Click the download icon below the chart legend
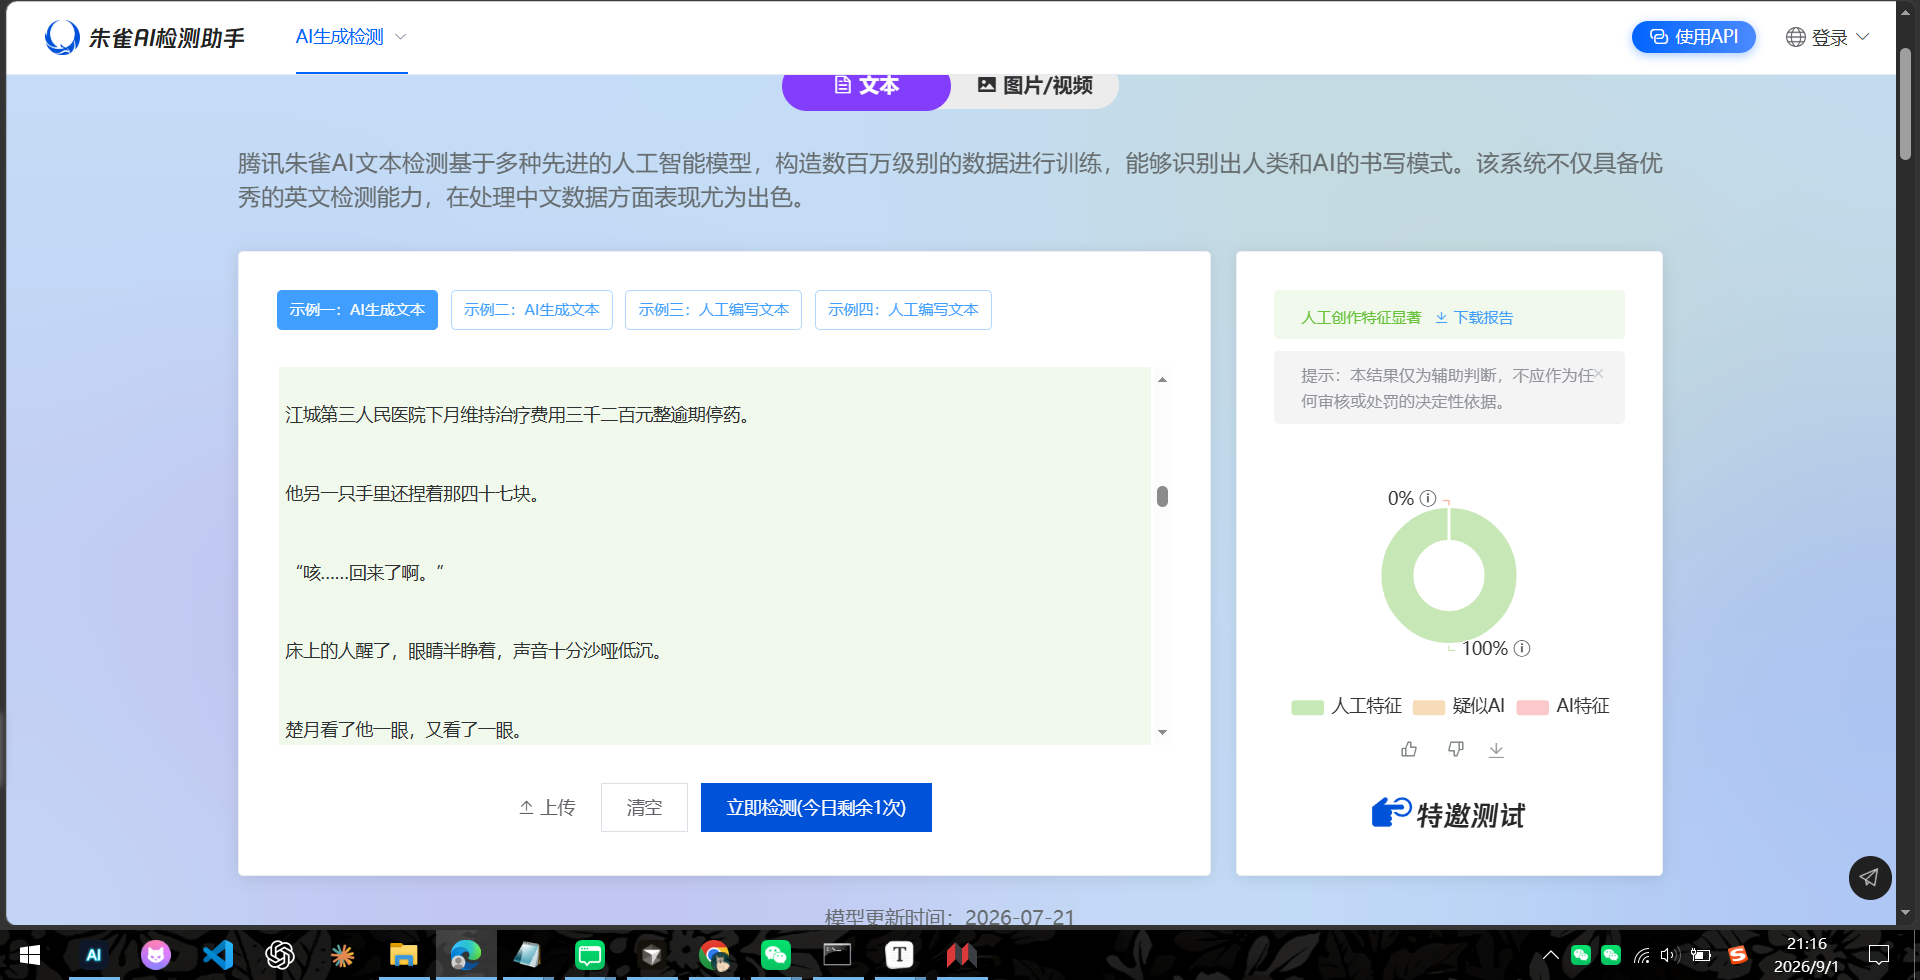The height and width of the screenshot is (980, 1920). [x=1496, y=749]
